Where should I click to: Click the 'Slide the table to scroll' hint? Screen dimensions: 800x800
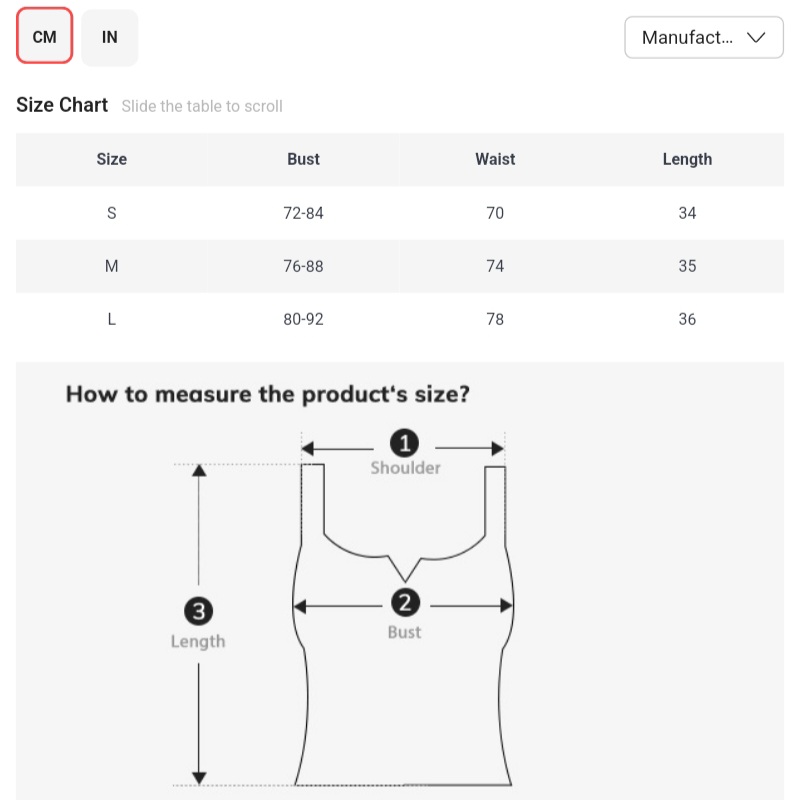[202, 106]
